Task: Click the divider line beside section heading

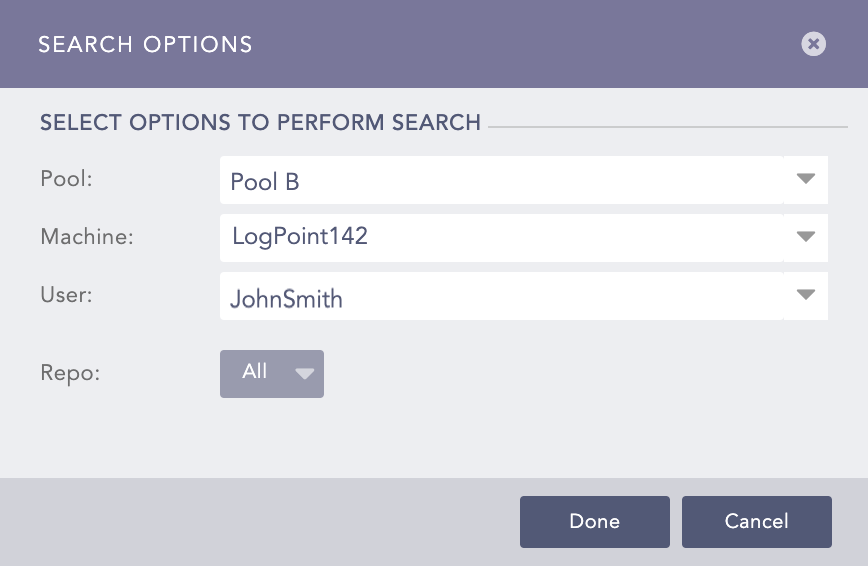Action: click(668, 128)
